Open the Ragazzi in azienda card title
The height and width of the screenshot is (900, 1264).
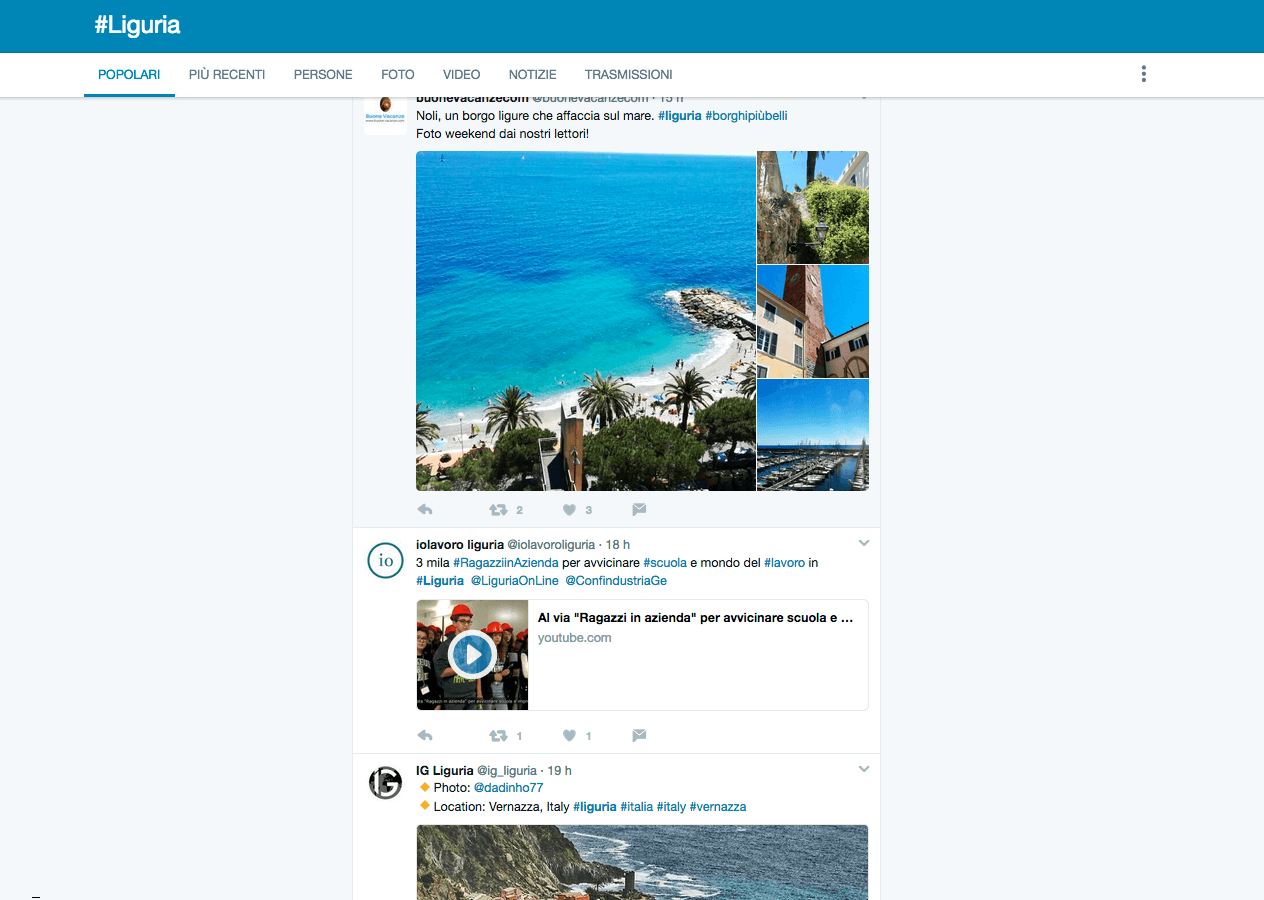pos(695,618)
